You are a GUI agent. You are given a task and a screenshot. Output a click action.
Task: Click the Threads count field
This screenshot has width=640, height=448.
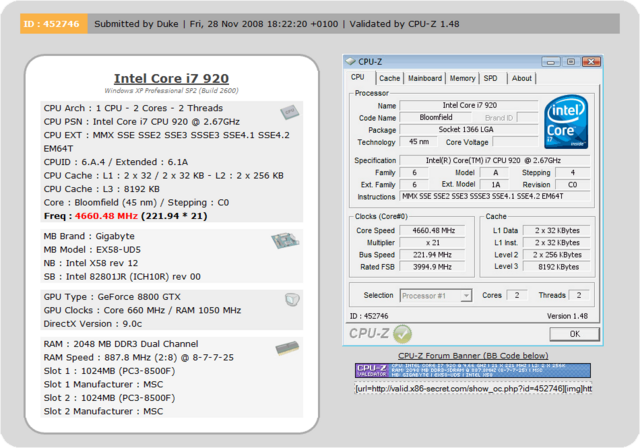579,295
